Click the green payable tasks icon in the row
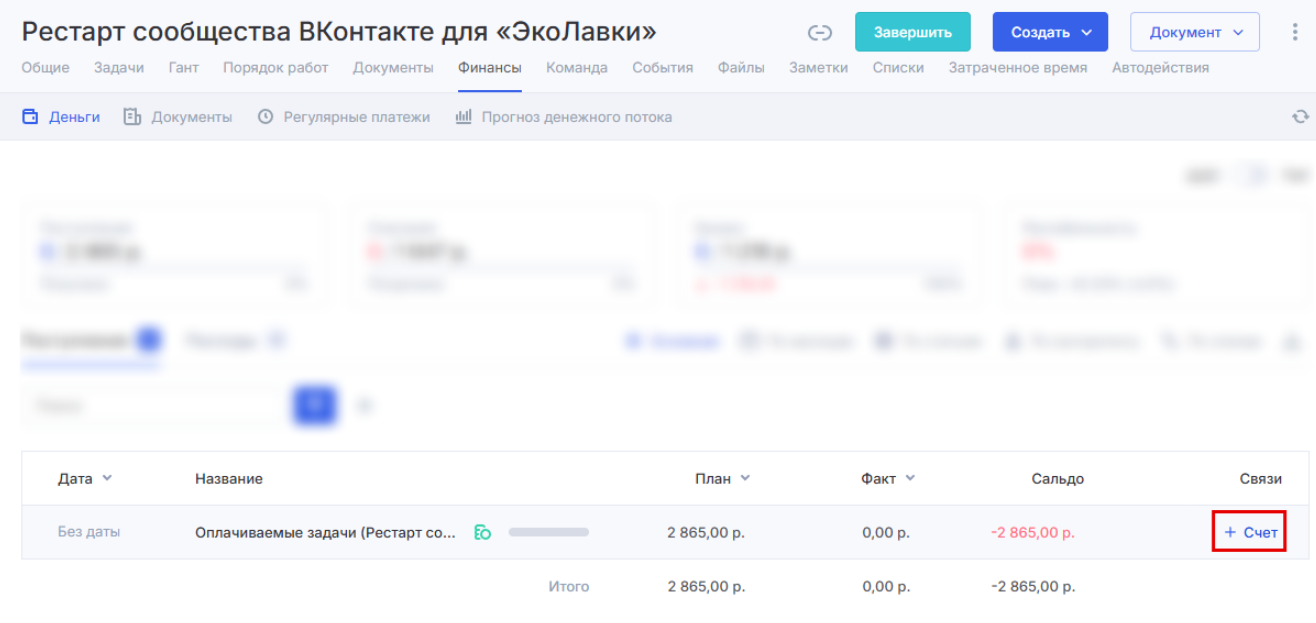Screen dimensions: 1316x623 [482, 532]
